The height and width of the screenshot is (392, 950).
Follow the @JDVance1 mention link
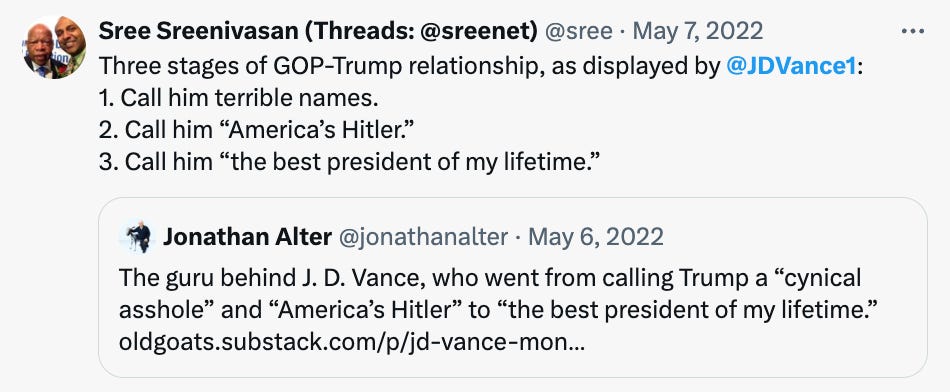pyautogui.click(x=791, y=65)
